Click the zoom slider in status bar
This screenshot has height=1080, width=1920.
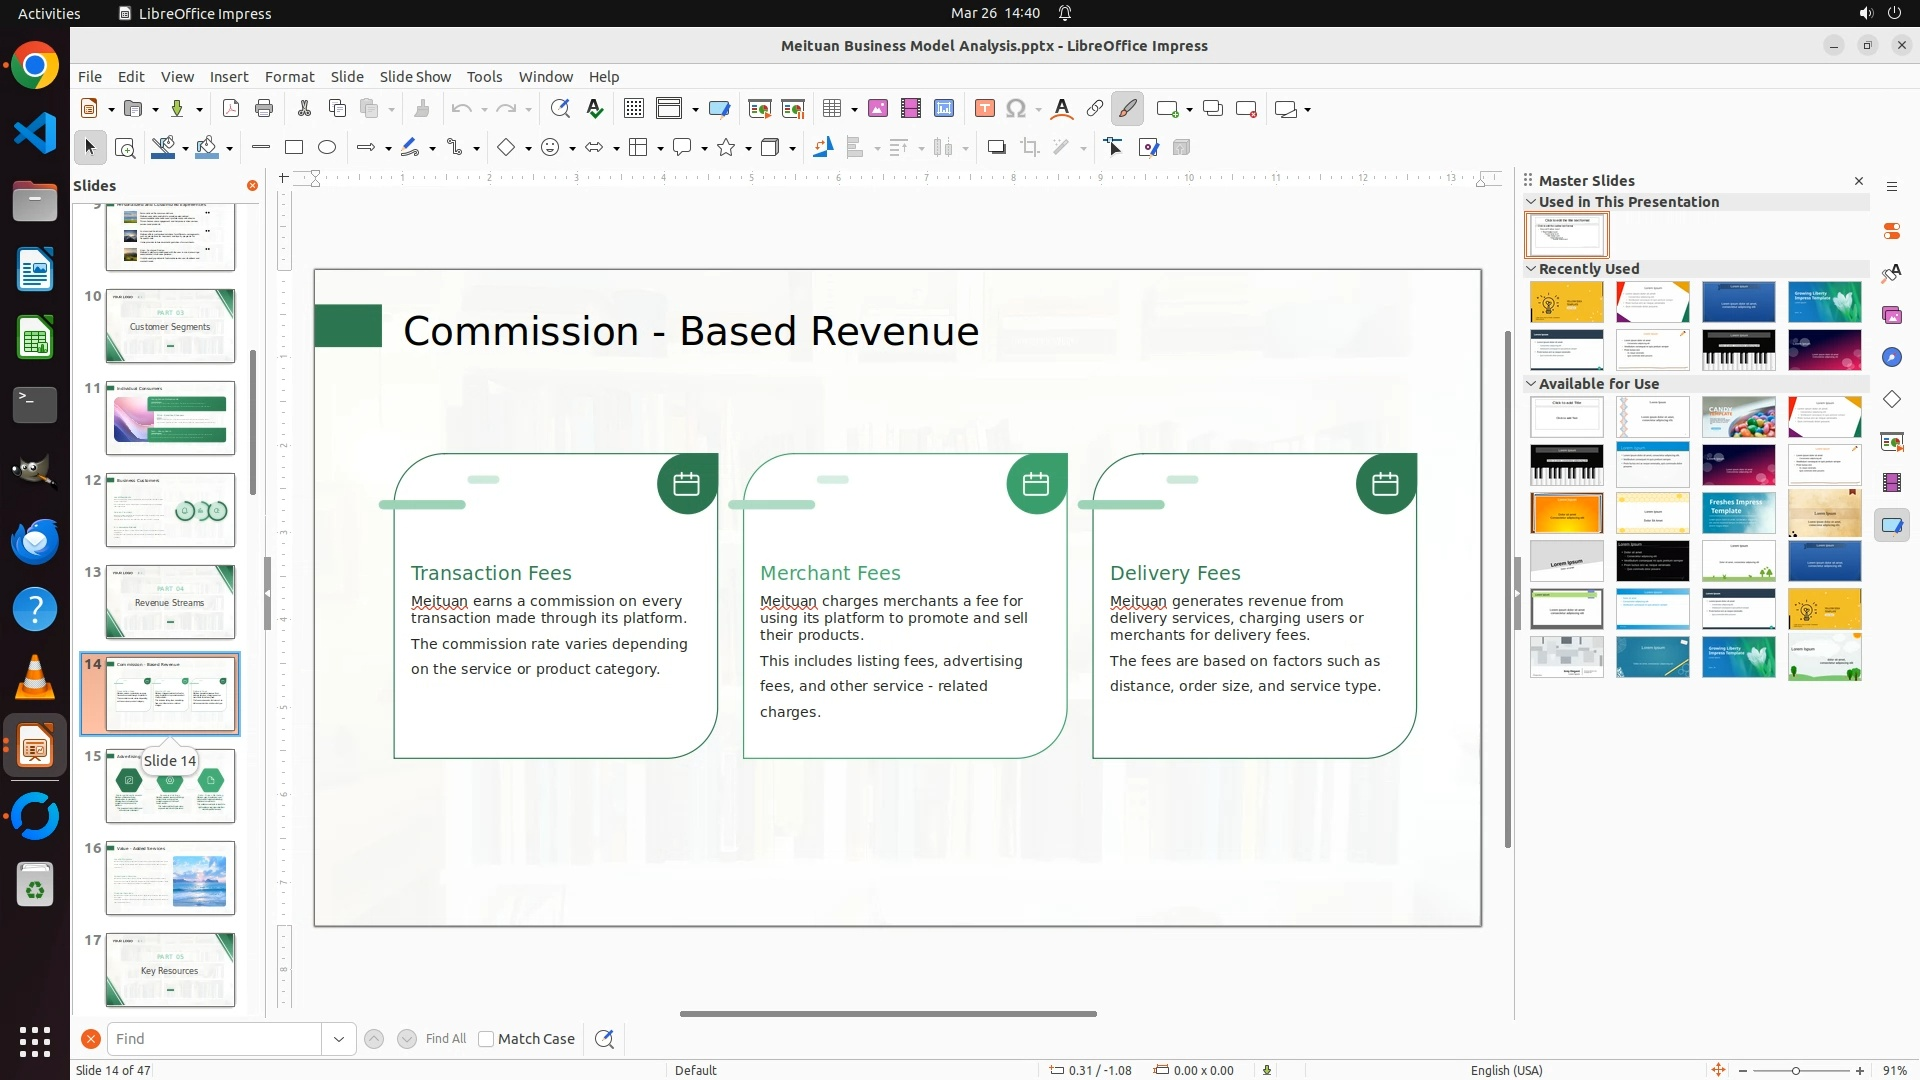click(1796, 1070)
